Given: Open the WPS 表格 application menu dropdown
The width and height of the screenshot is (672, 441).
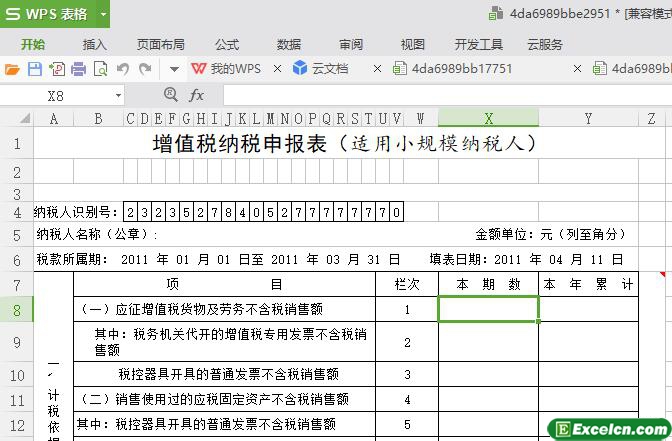Looking at the screenshot, I should click(103, 14).
